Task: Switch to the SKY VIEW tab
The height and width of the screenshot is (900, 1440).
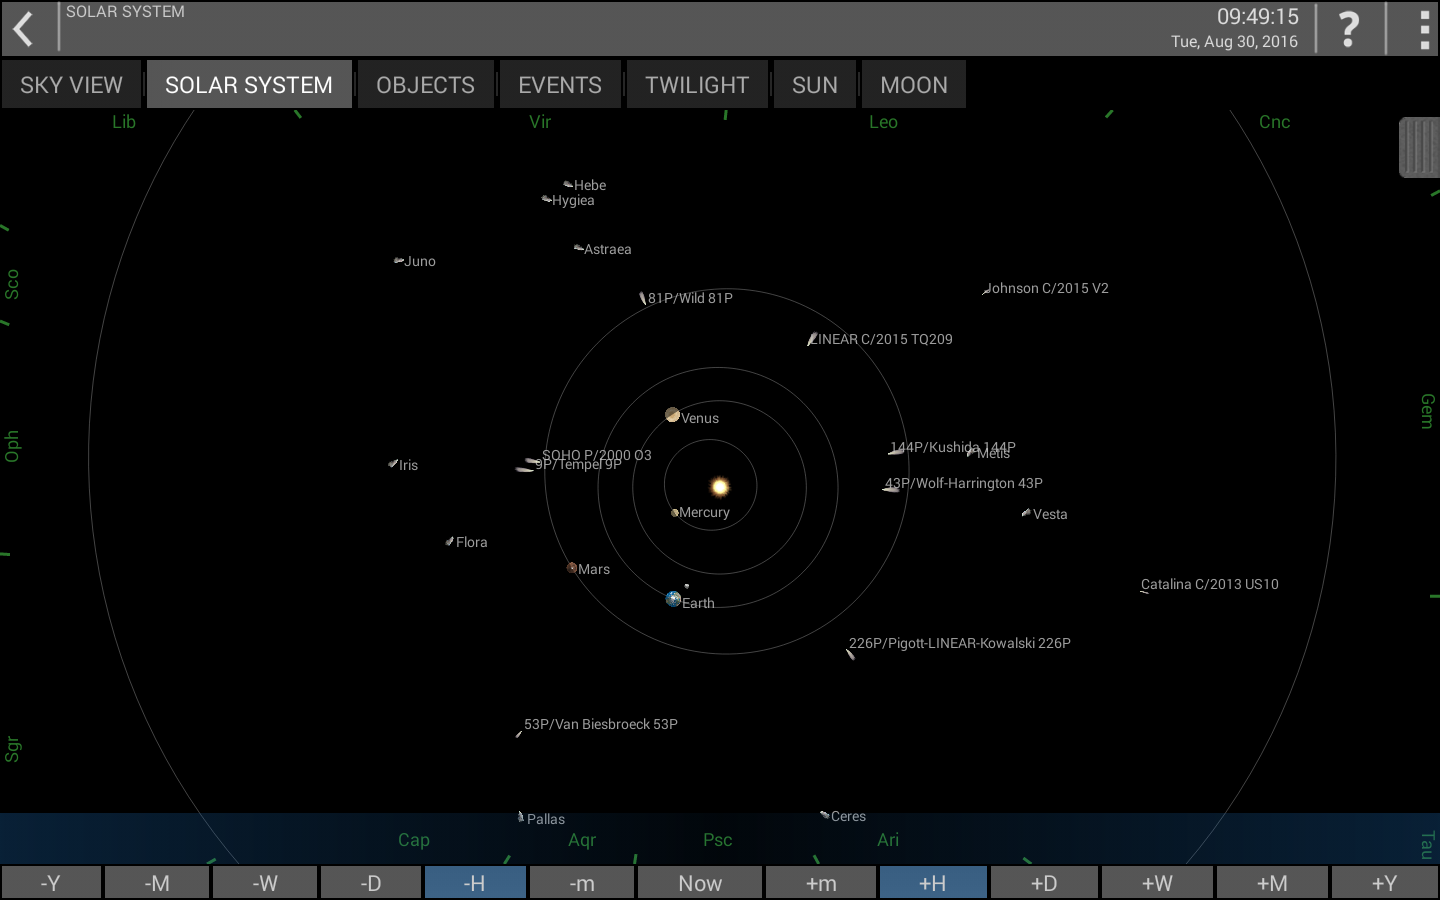Action: (x=72, y=85)
